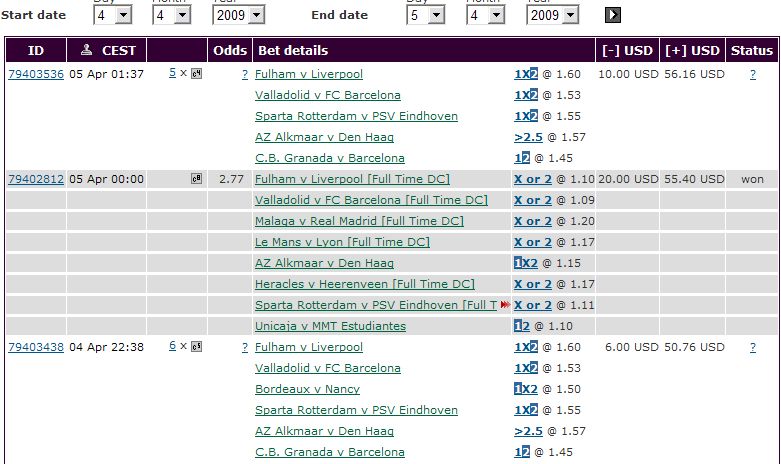Click the system bet icon in row 79403536
Viewport: 781px width, 464px height.
click(197, 74)
